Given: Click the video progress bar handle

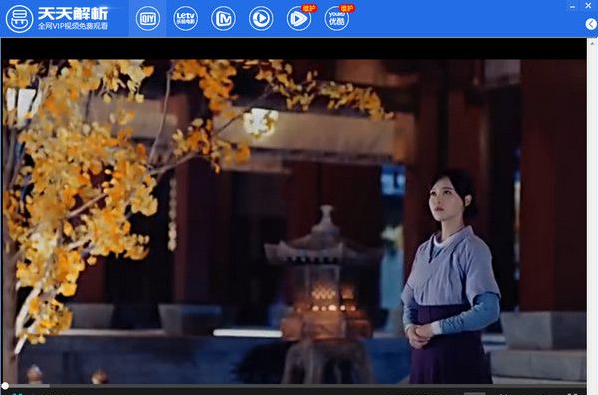Looking at the screenshot, I should pyautogui.click(x=5, y=386).
